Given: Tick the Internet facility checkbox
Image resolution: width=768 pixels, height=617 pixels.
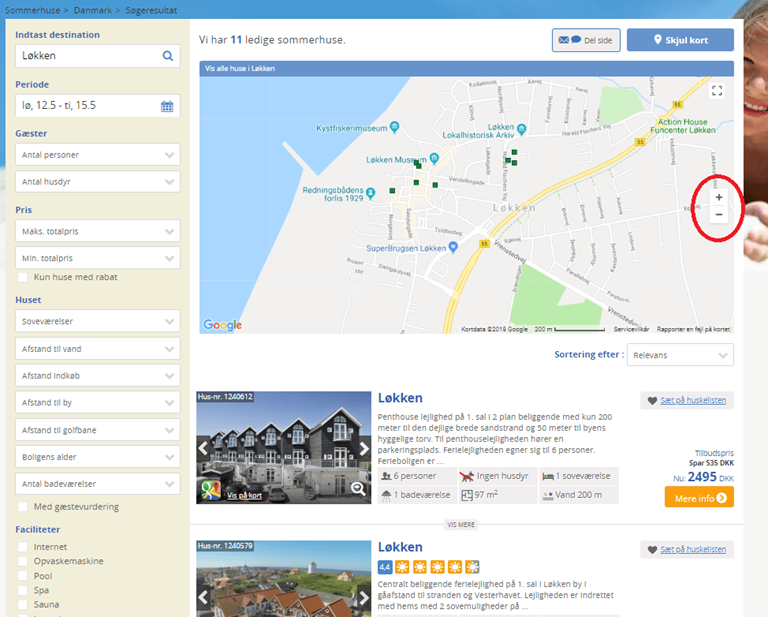Looking at the screenshot, I should point(23,547).
